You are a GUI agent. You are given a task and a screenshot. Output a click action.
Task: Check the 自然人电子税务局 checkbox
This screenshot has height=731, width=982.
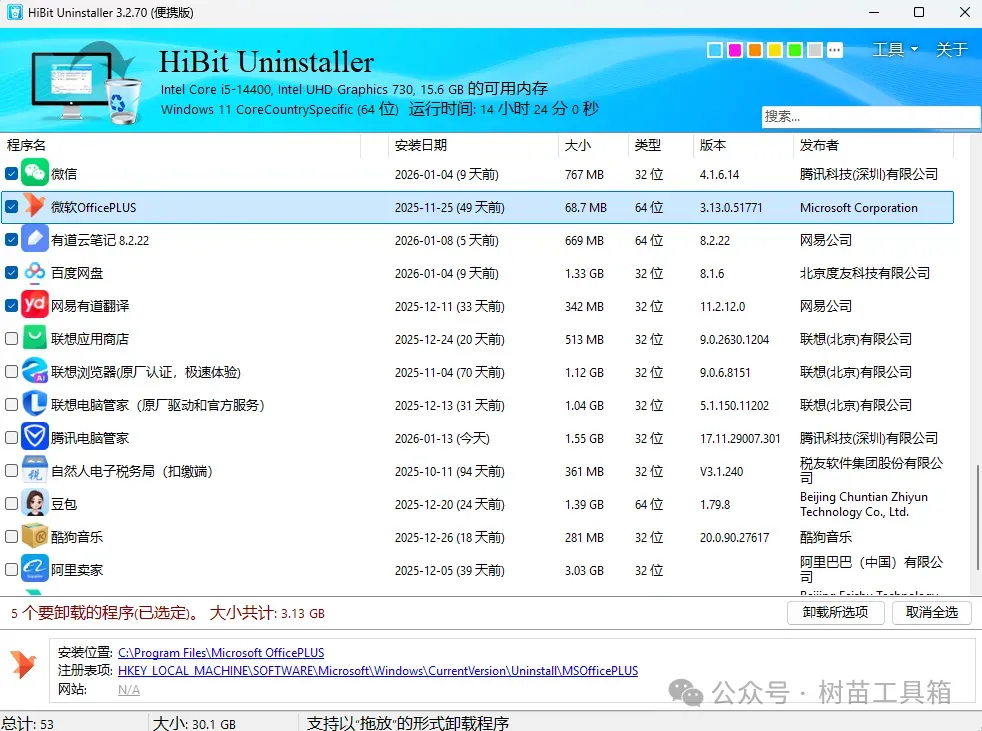[x=11, y=470]
